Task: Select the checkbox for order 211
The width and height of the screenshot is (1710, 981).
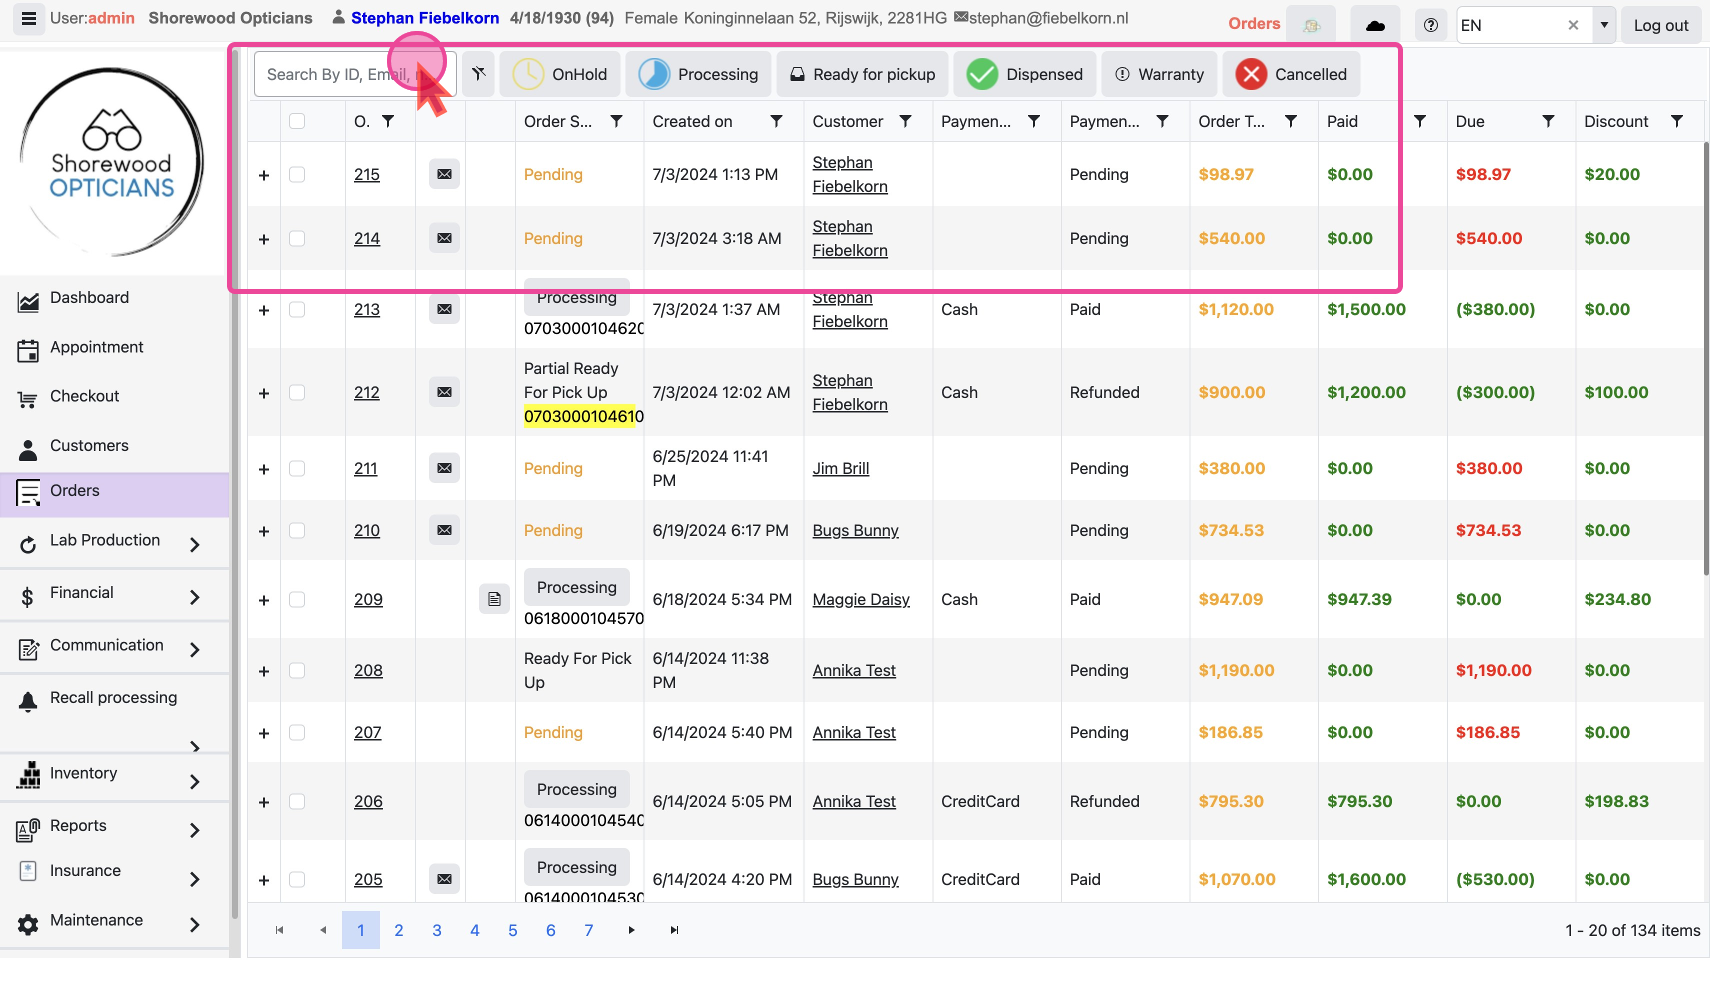Action: pos(297,468)
